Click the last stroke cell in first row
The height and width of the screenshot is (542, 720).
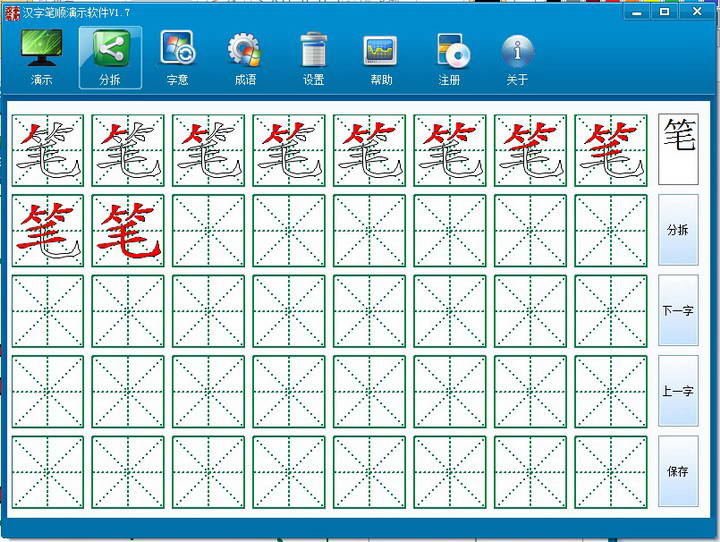click(610, 150)
